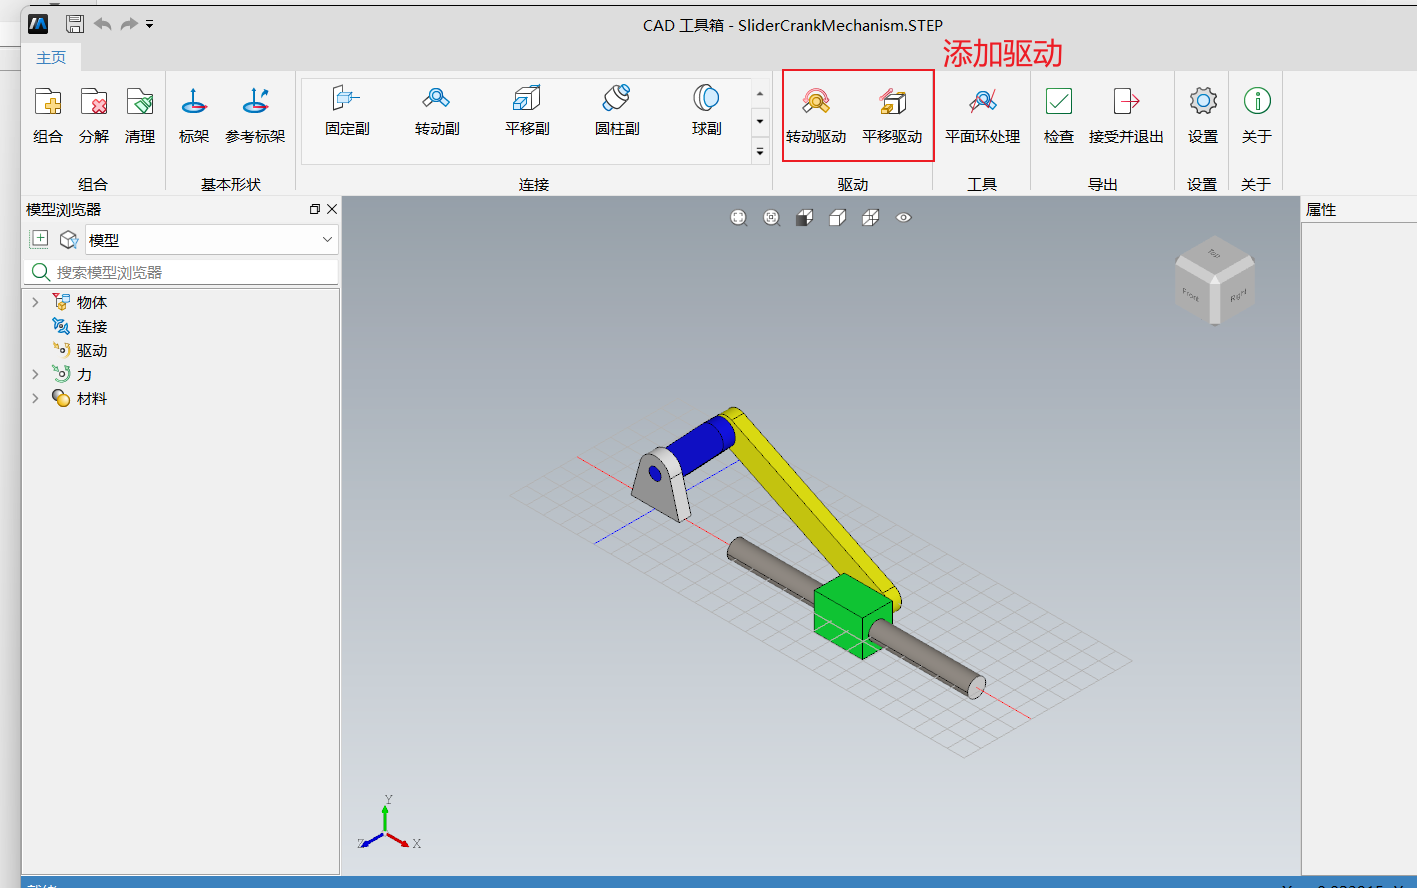Click the redo arrow
The width and height of the screenshot is (1417, 888).
[x=129, y=24]
